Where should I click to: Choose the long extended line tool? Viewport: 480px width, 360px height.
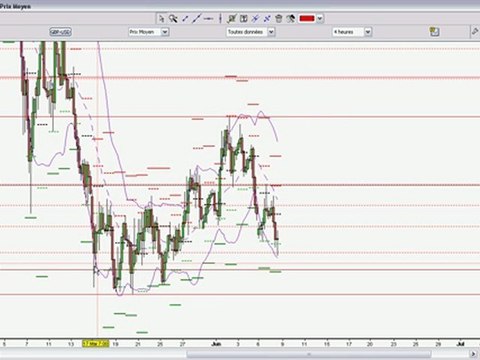(196, 19)
